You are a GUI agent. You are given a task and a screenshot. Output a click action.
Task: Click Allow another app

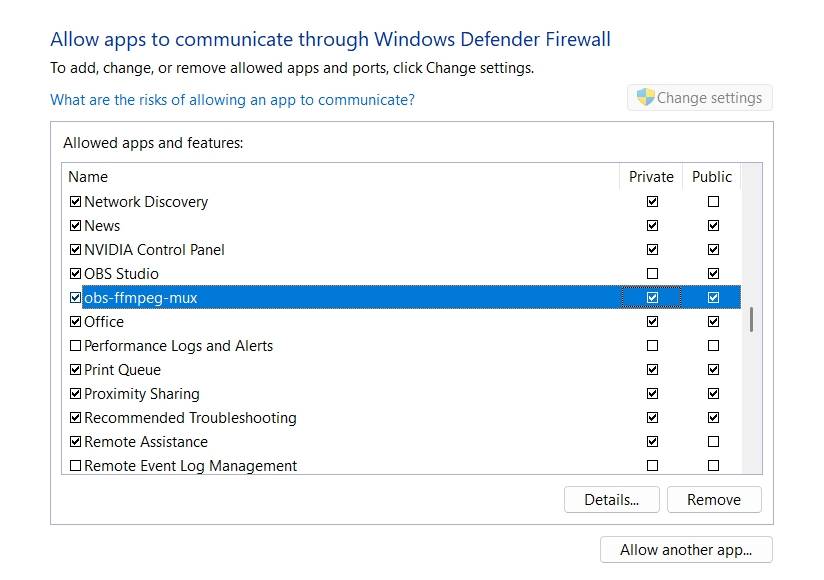click(x=686, y=549)
